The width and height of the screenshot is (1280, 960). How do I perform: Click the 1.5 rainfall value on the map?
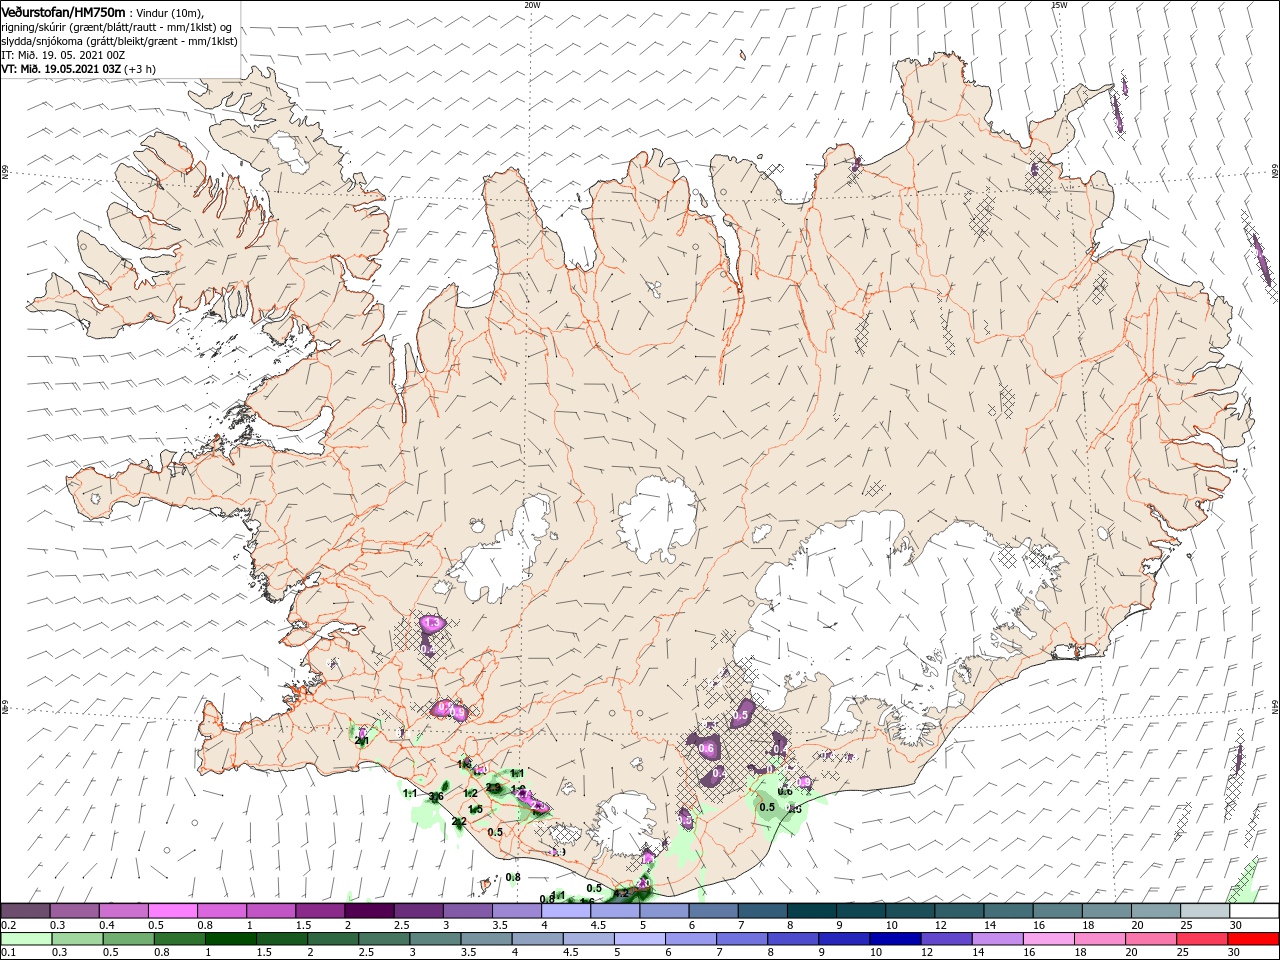pyautogui.click(x=476, y=809)
